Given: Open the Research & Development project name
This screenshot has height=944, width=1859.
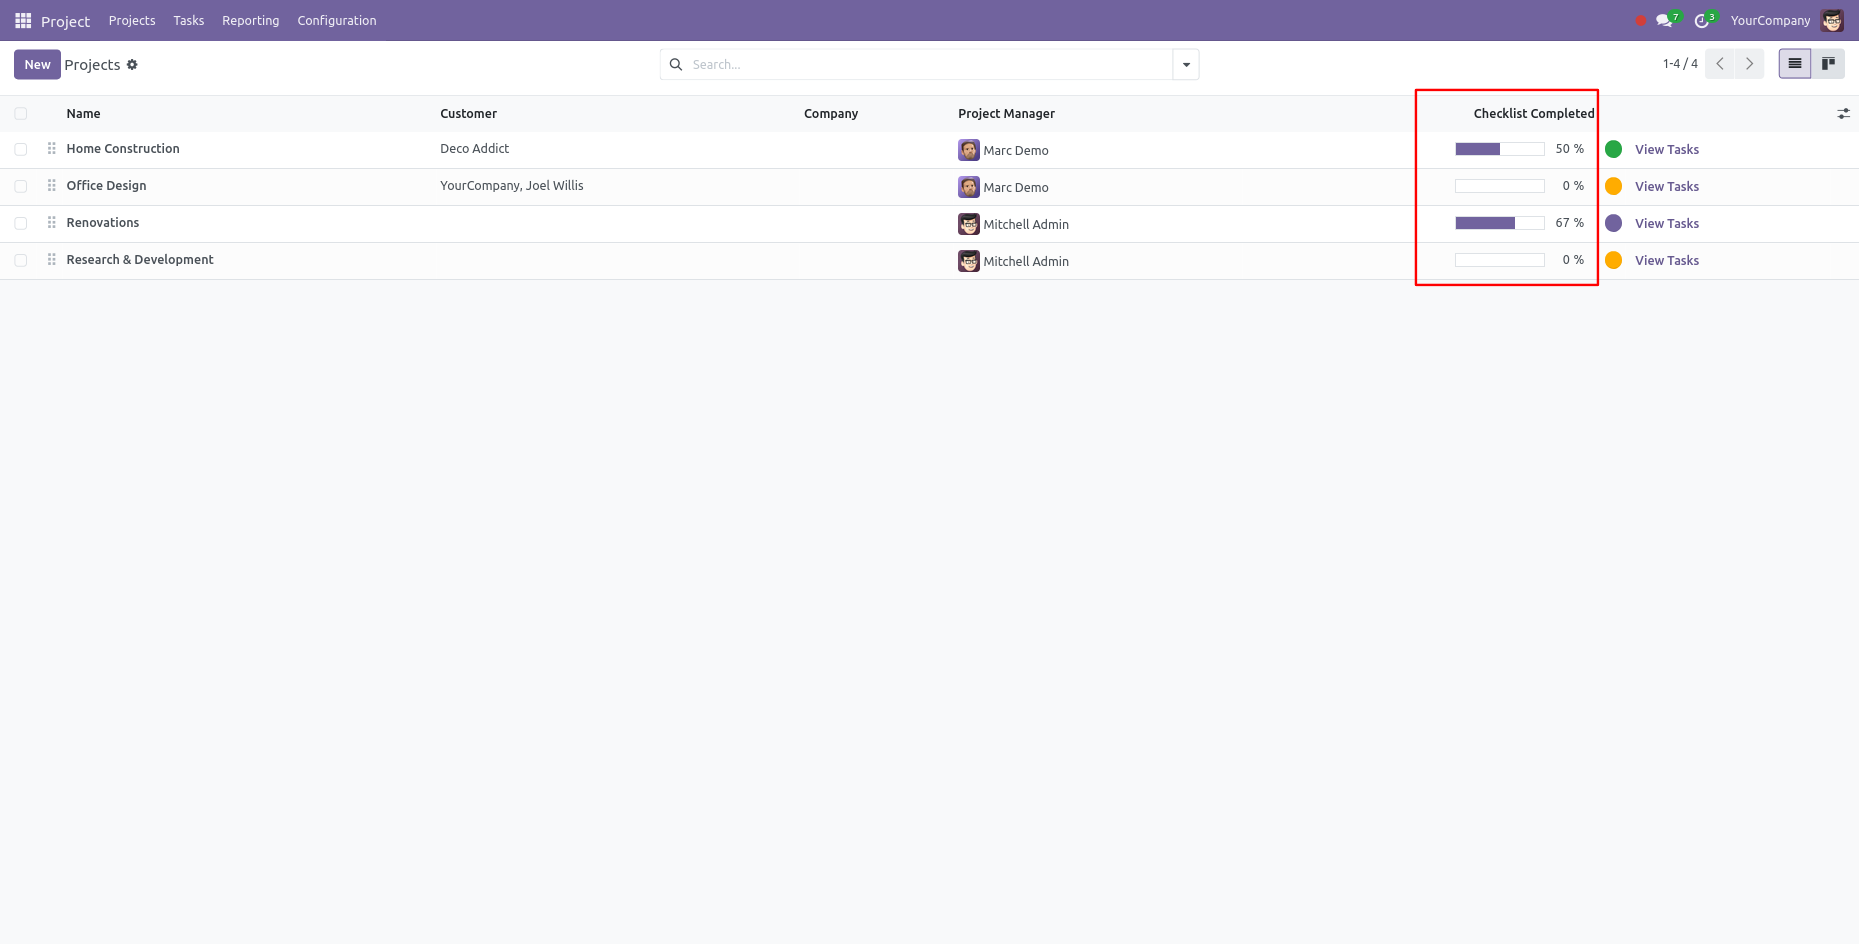Looking at the screenshot, I should click(x=140, y=260).
